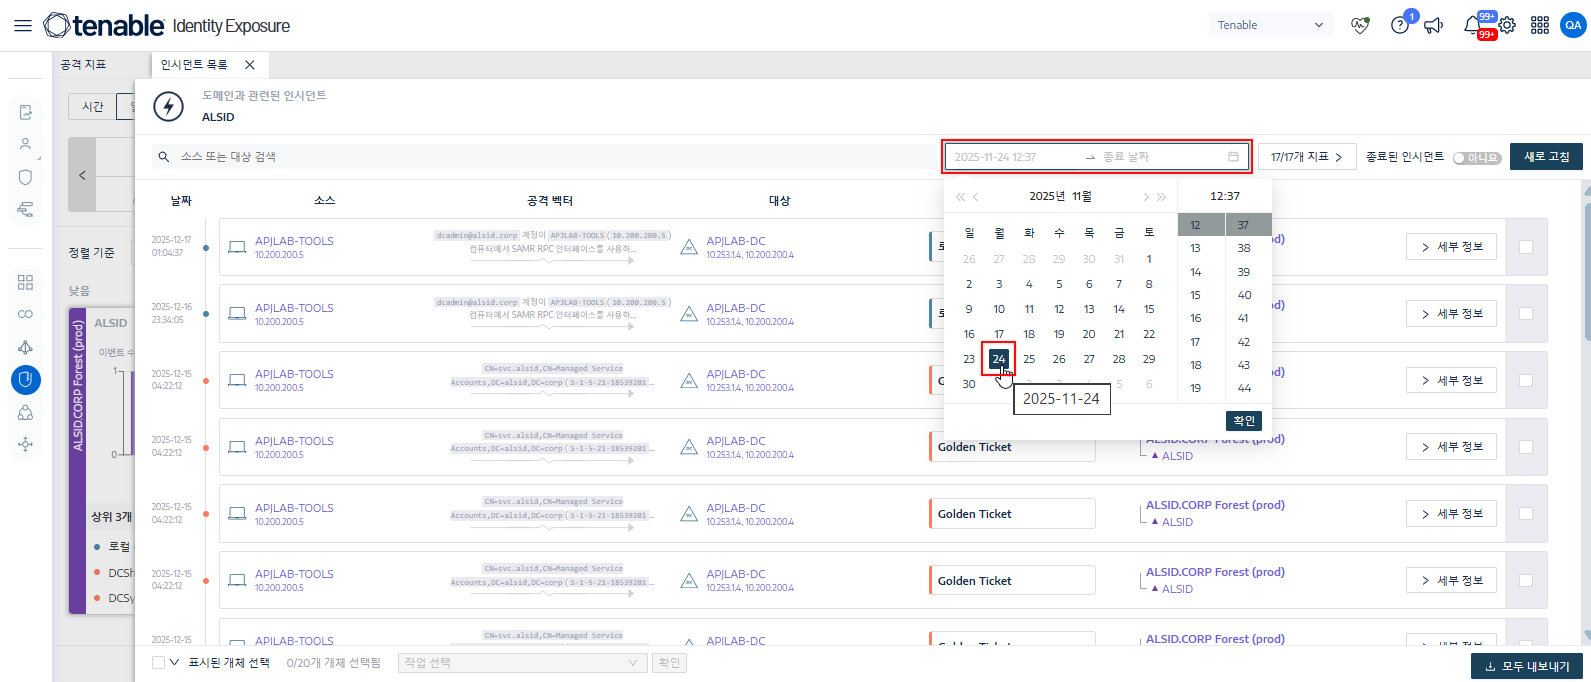Click the QA user avatar
The image size is (1591, 682).
point(1573,26)
